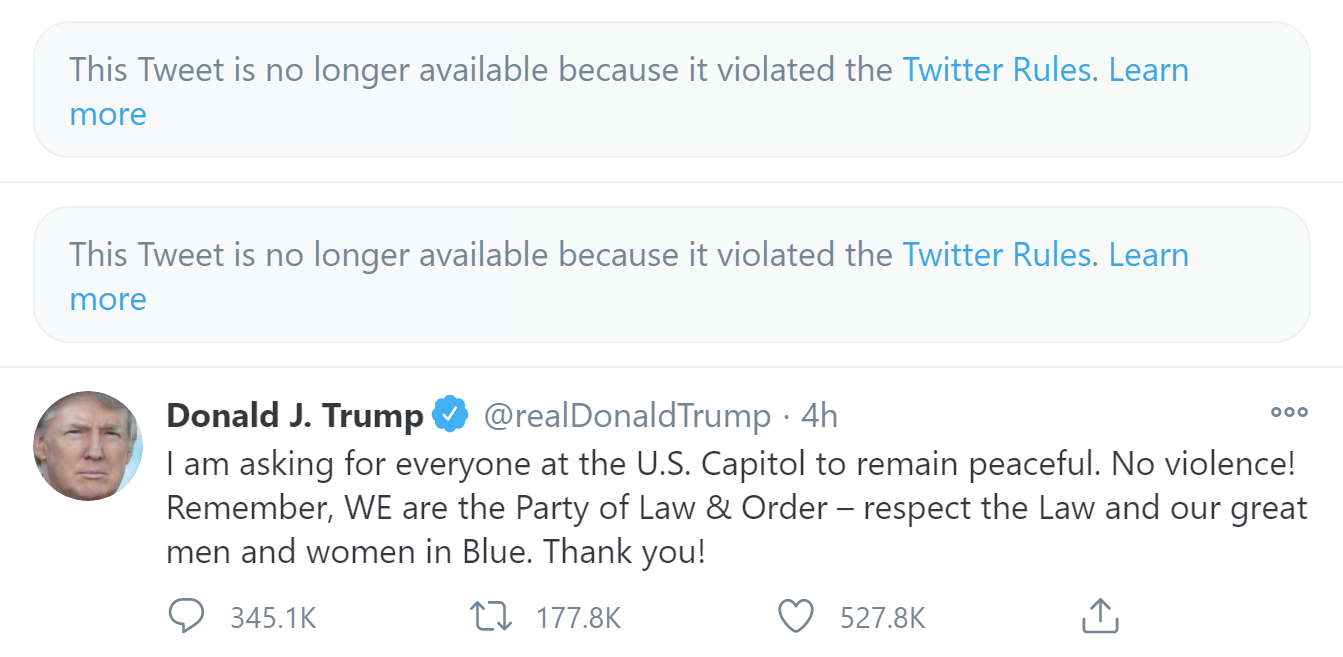Open the tweet's three-dot more options menu
1343x657 pixels.
pyautogui.click(x=1288, y=411)
